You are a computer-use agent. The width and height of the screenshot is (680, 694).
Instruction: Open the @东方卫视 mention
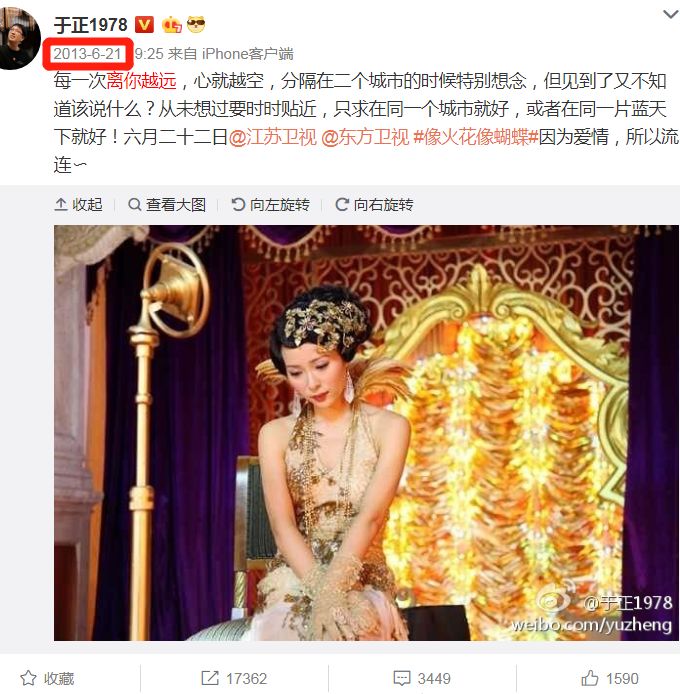pos(365,137)
